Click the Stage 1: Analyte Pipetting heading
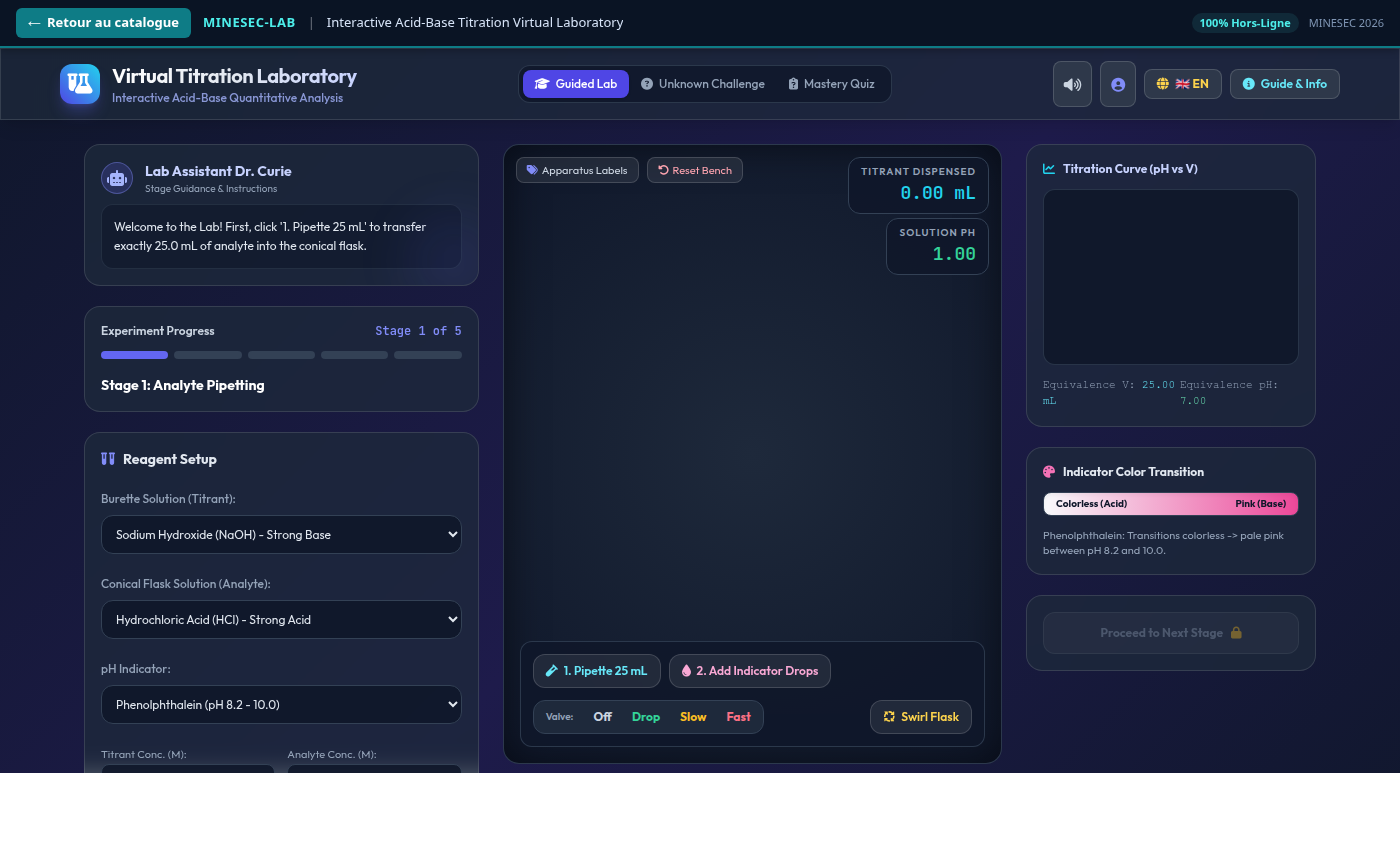The image size is (1400, 860). (183, 385)
